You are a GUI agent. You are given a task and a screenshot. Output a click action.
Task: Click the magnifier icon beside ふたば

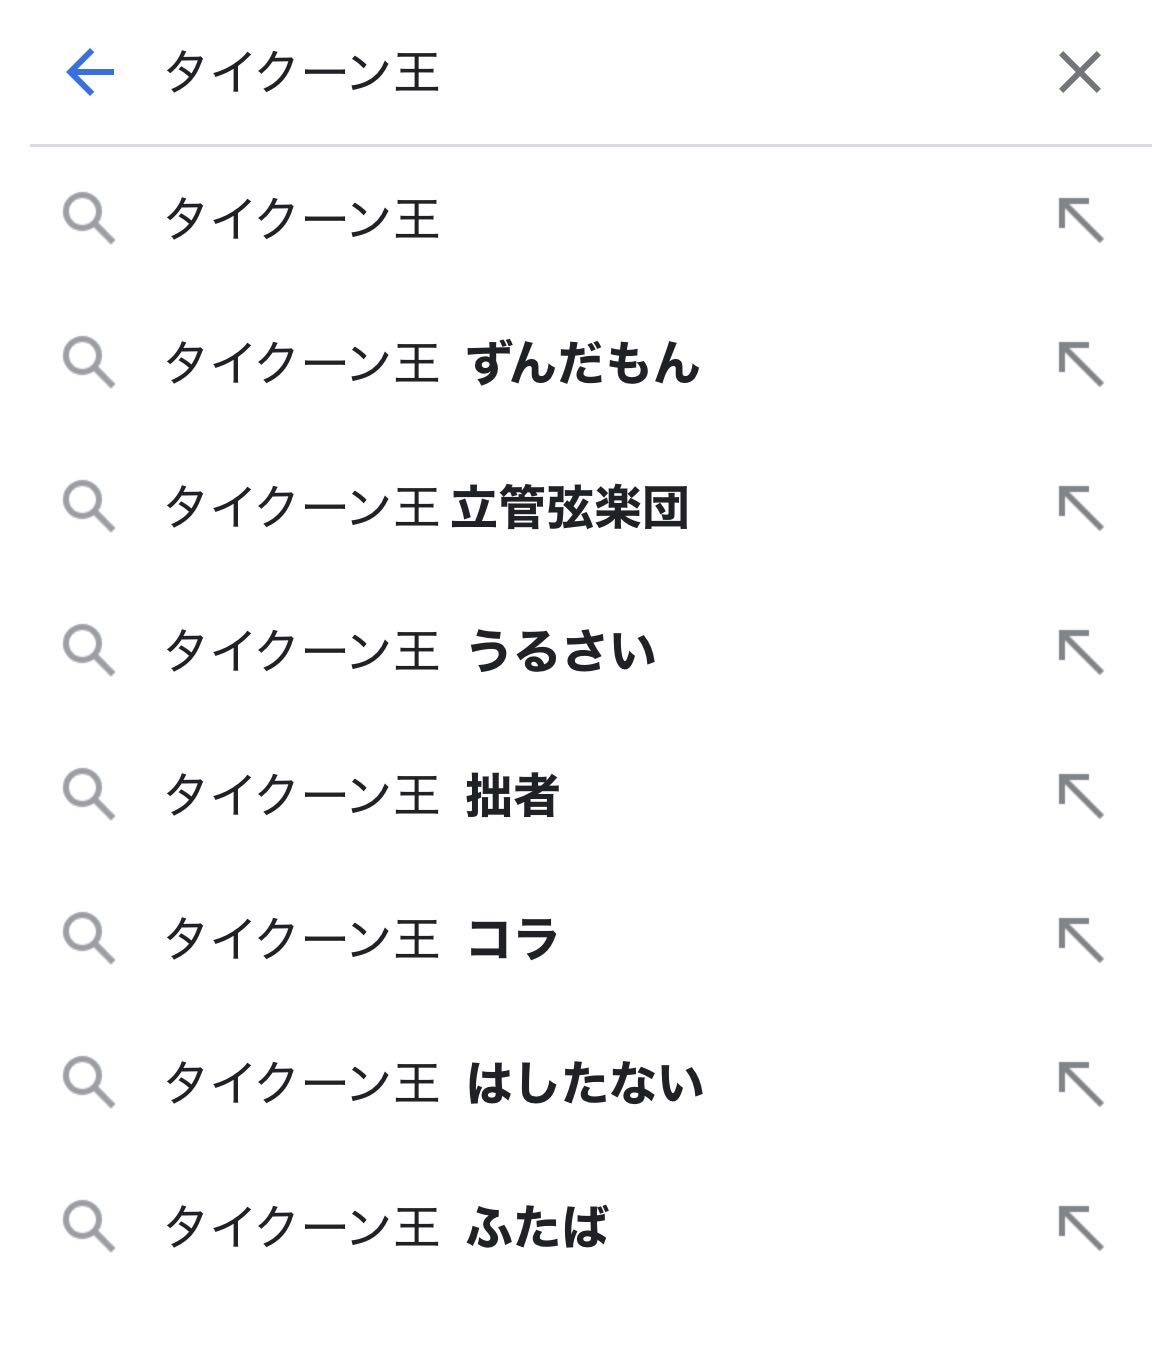(x=89, y=1227)
